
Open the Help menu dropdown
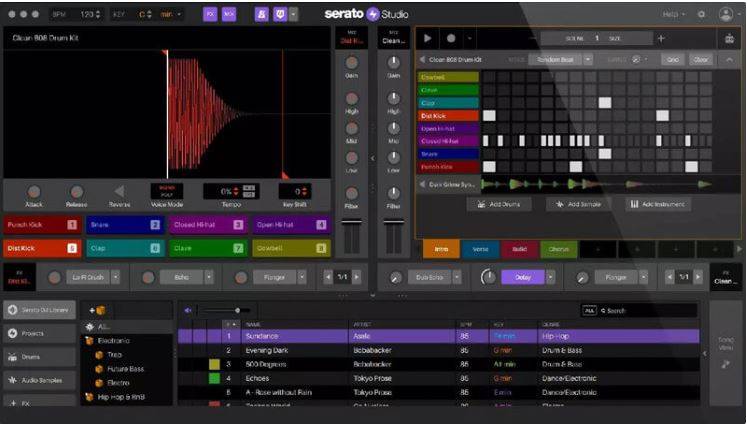tap(675, 14)
